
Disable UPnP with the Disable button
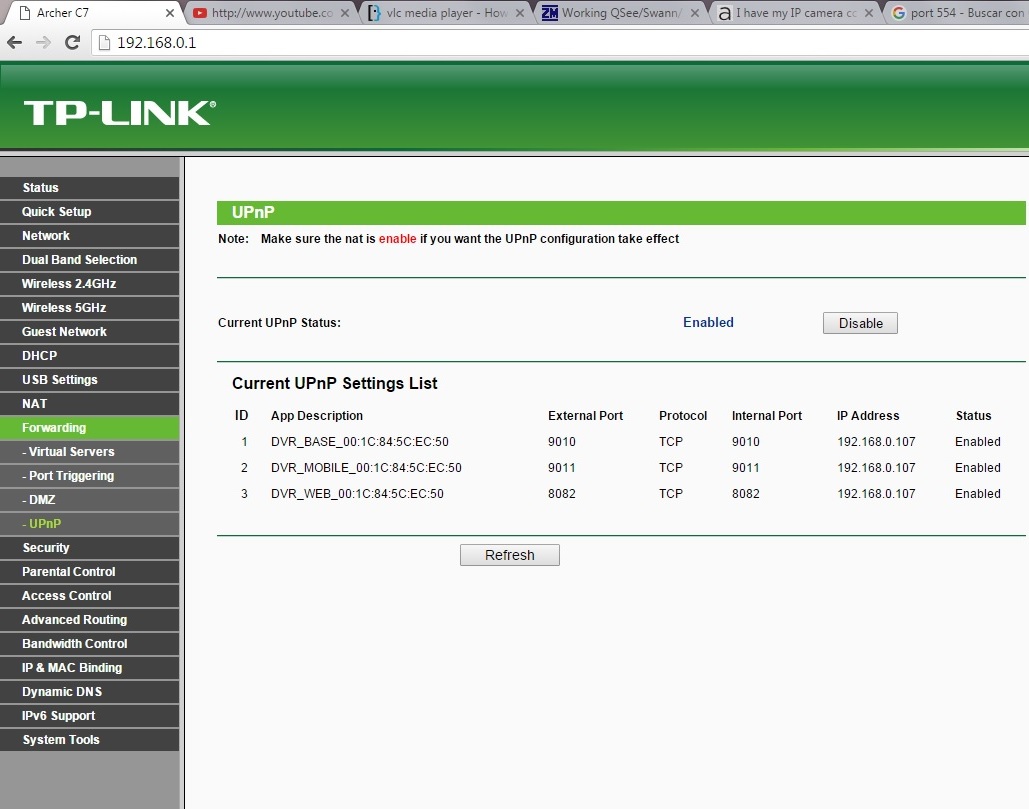[860, 323]
